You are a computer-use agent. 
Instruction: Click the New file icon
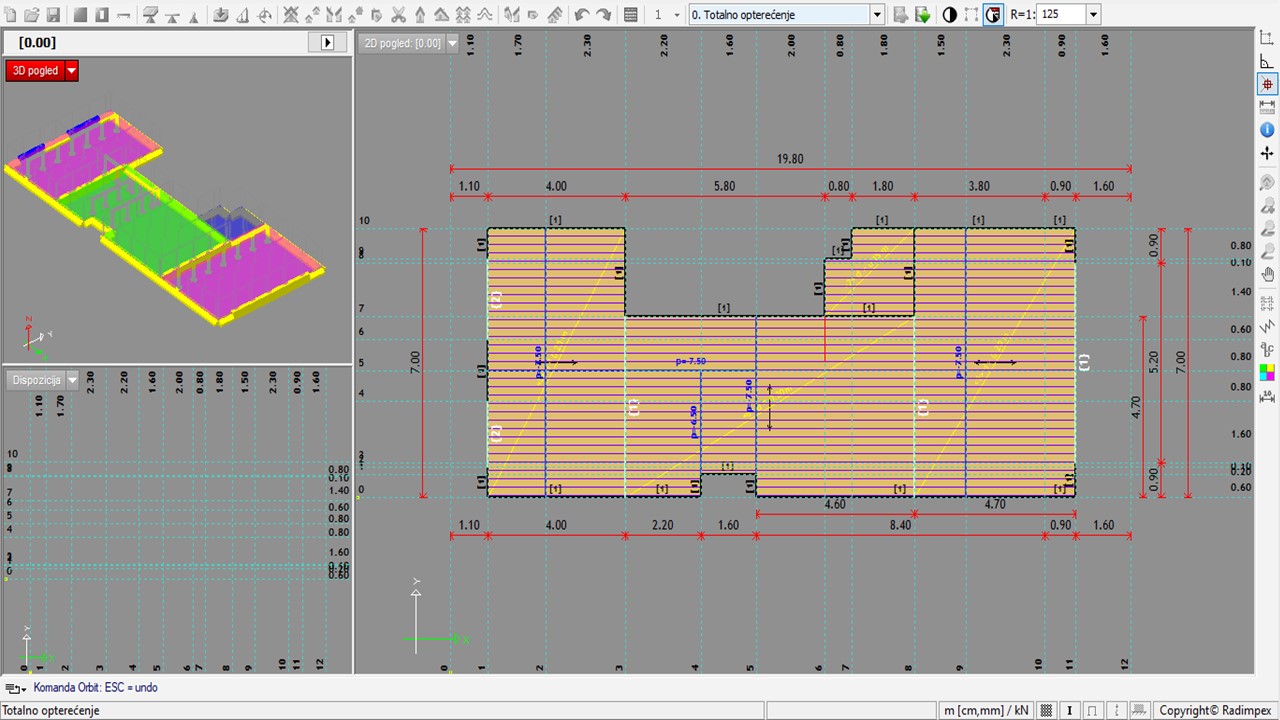[x=11, y=15]
